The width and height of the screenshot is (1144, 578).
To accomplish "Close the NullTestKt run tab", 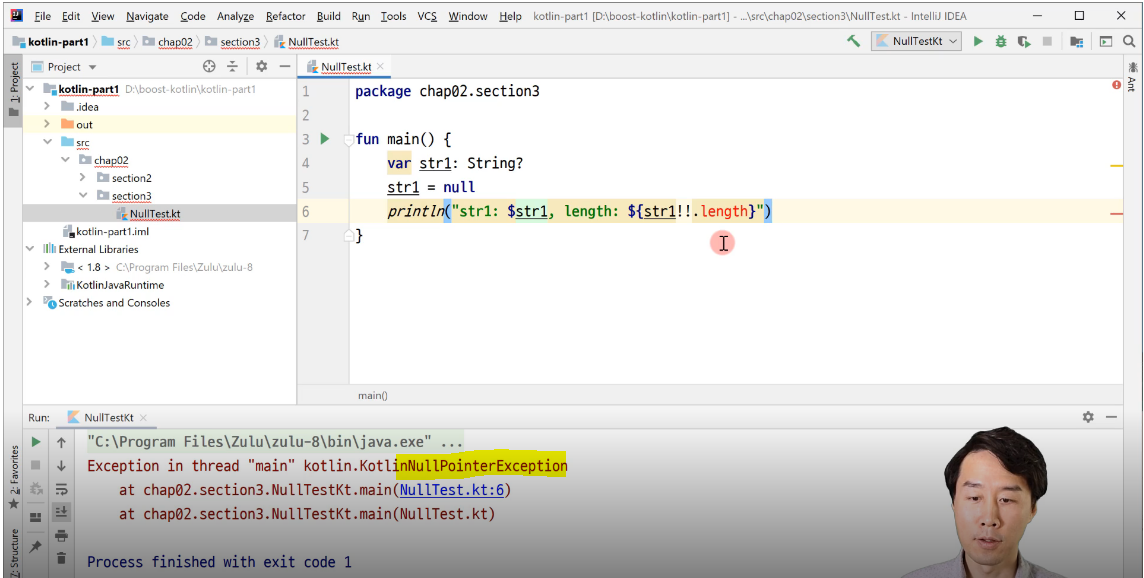I will 143,417.
